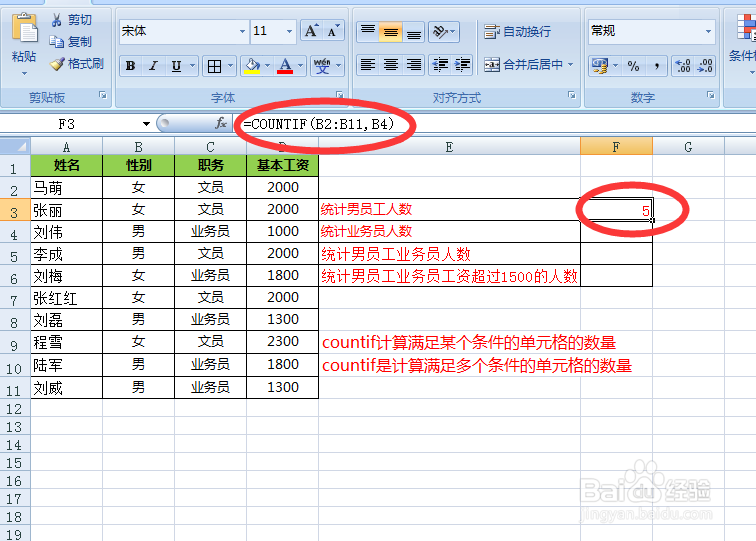This screenshot has height=541, width=756.
Task: Decrease decimal places
Action: 705,66
